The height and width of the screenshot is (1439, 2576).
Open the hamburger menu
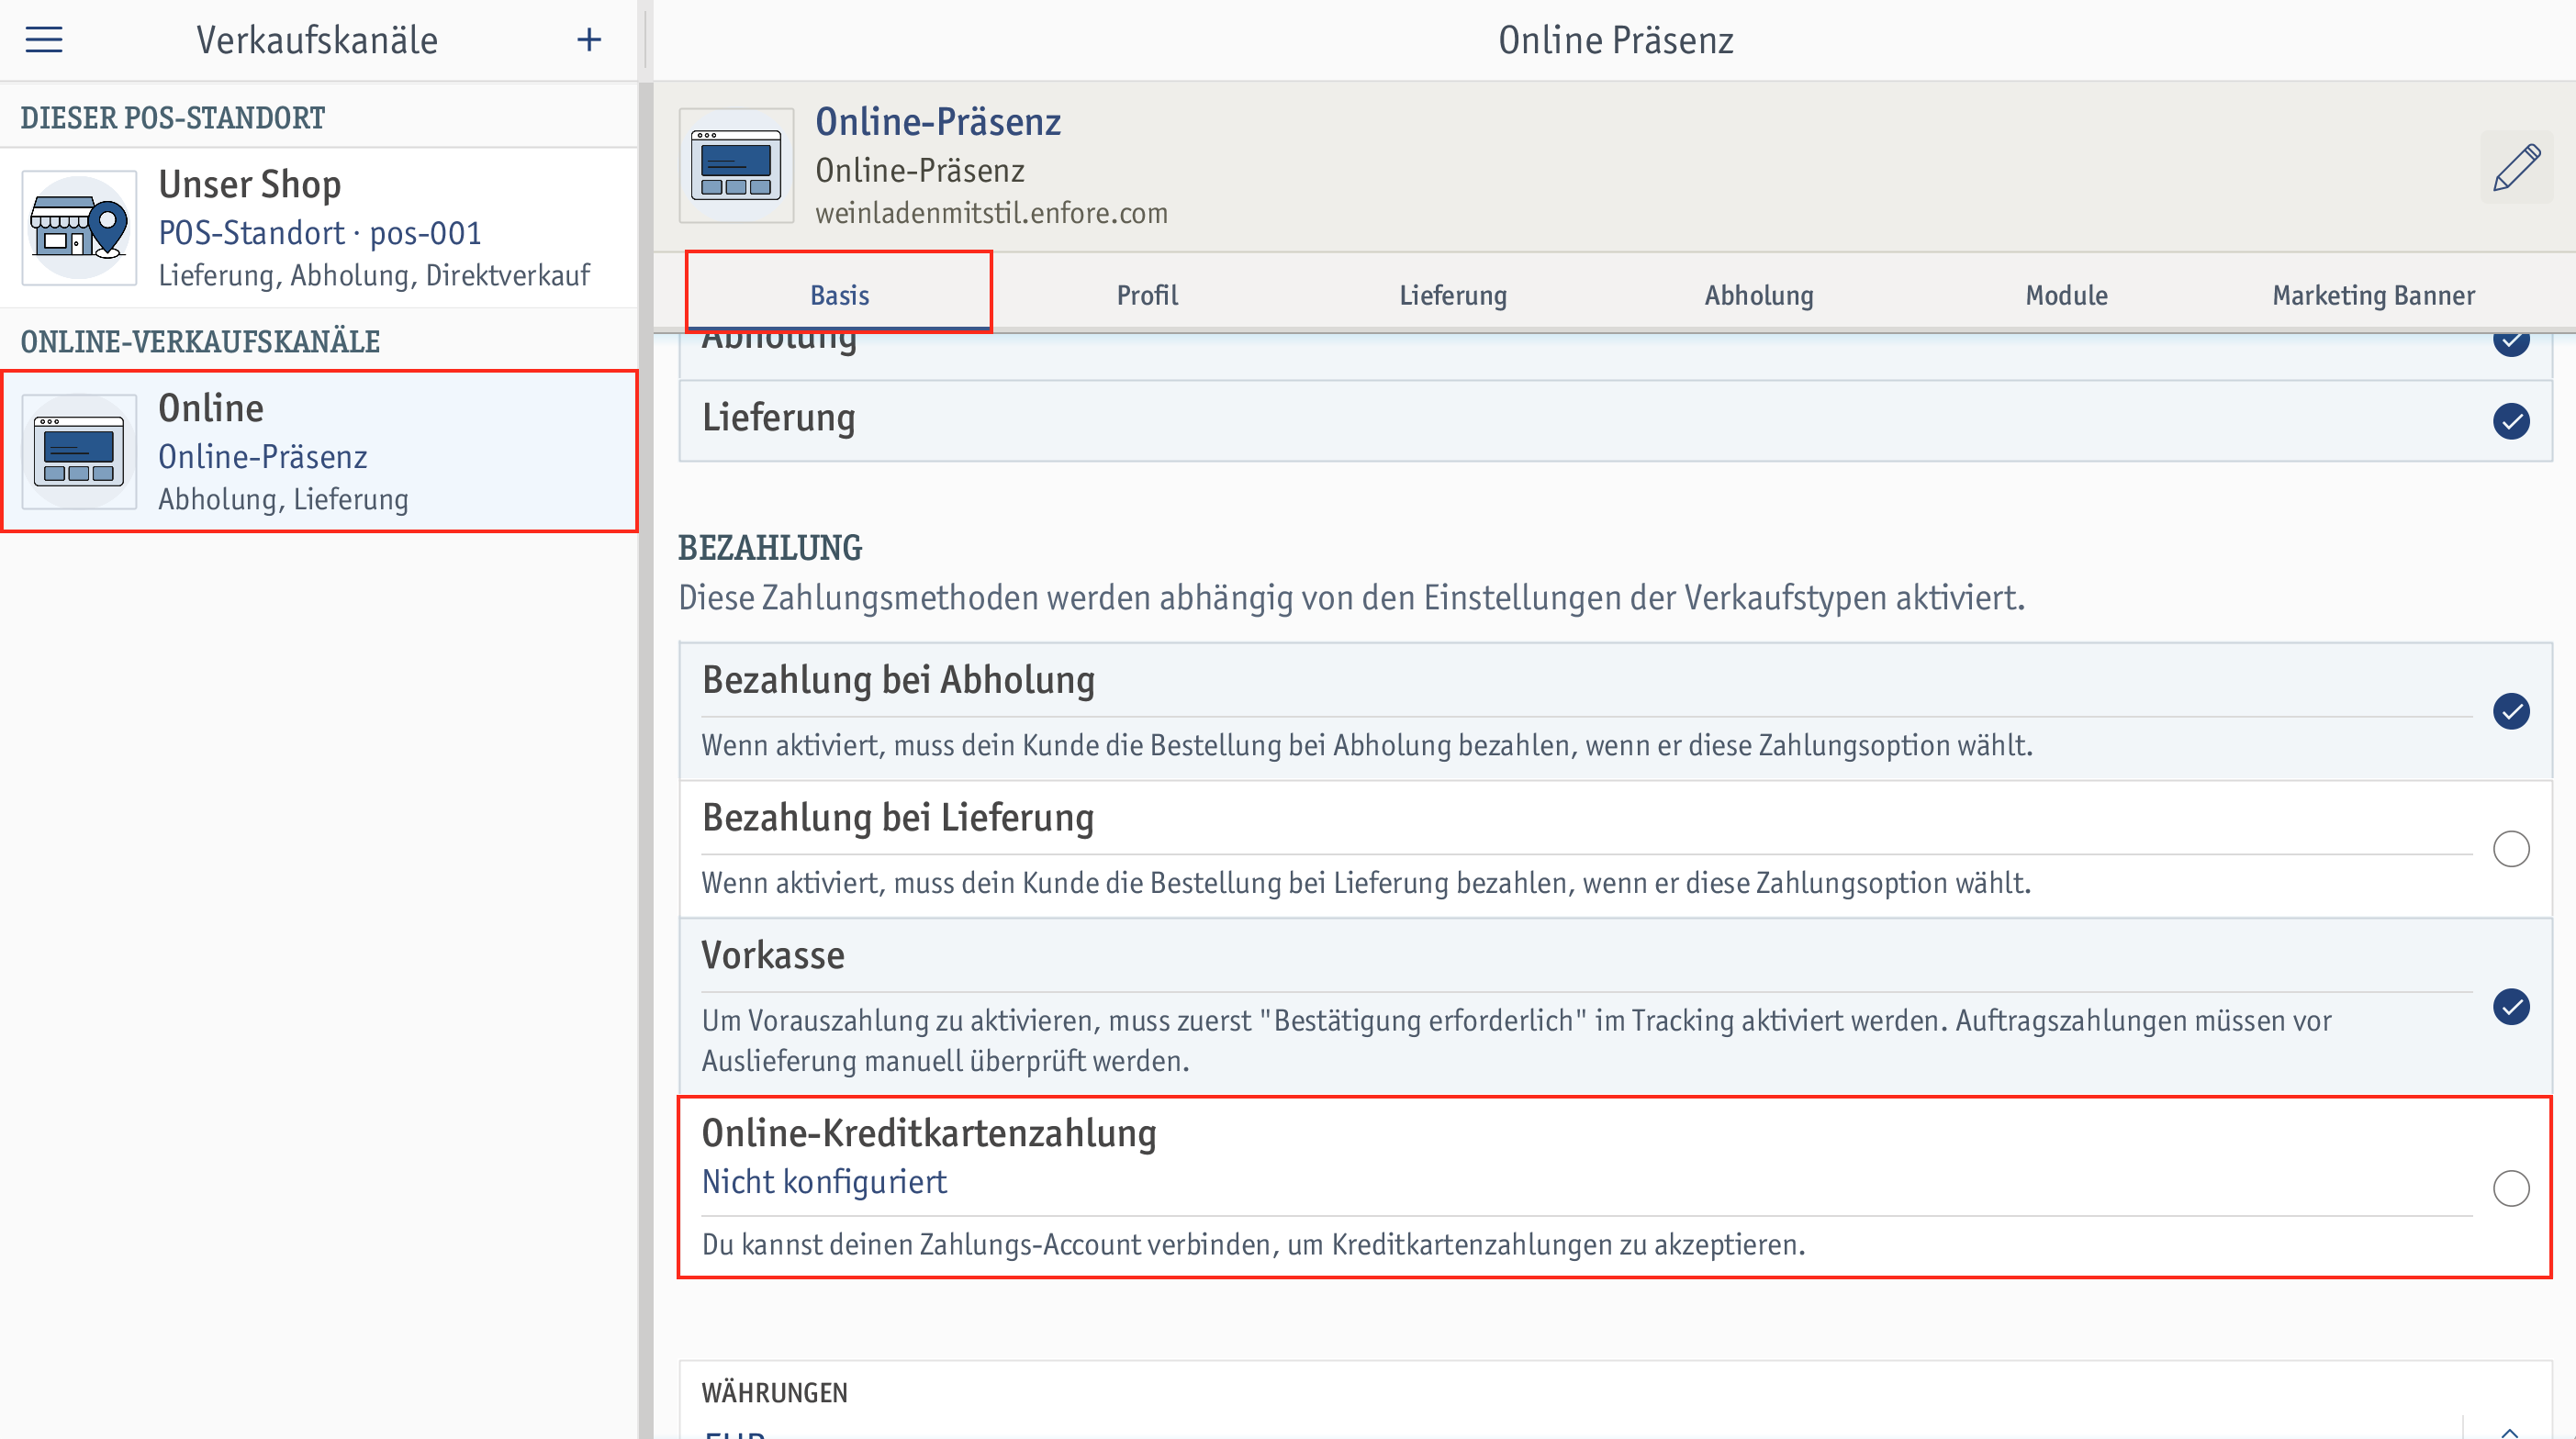[x=44, y=40]
